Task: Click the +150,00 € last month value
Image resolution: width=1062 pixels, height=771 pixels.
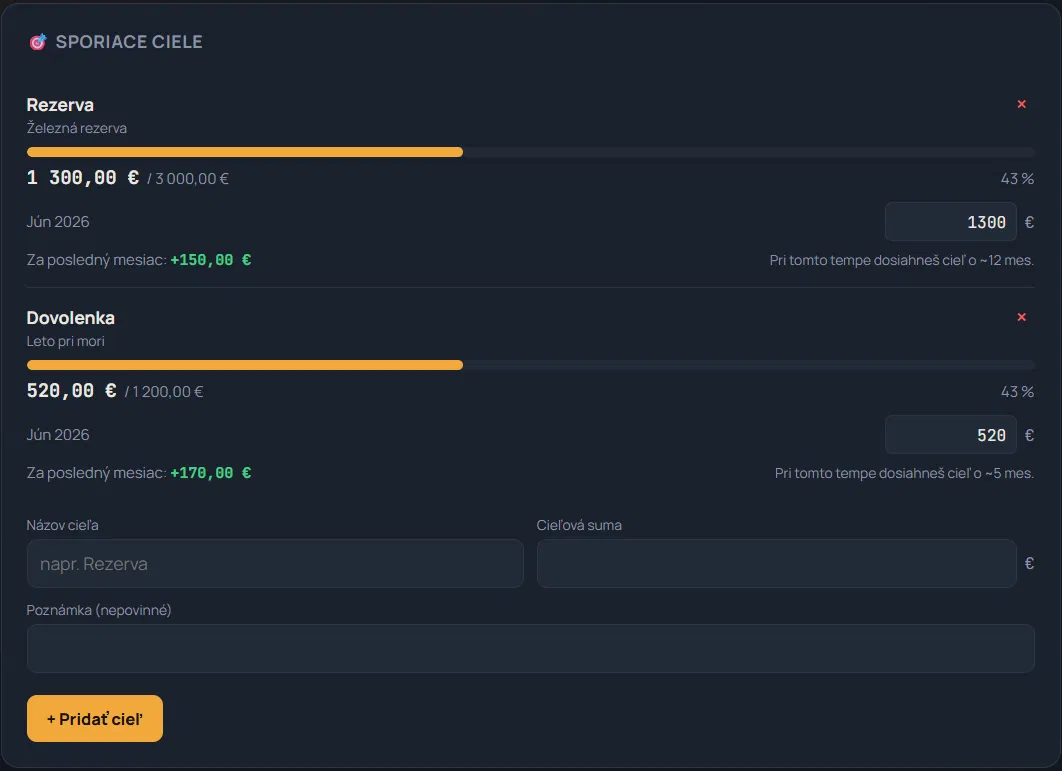Action: tap(211, 260)
